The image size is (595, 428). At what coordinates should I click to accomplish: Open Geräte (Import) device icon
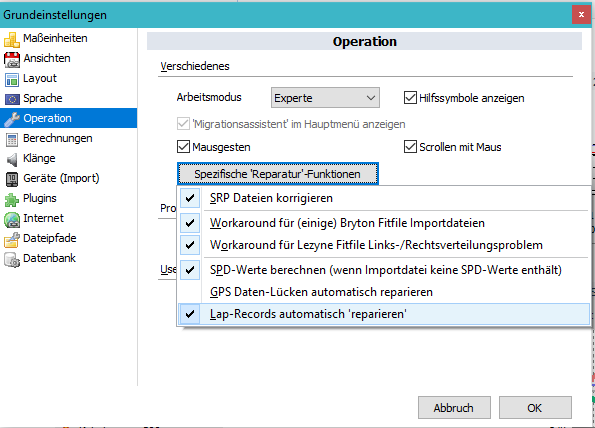12,179
